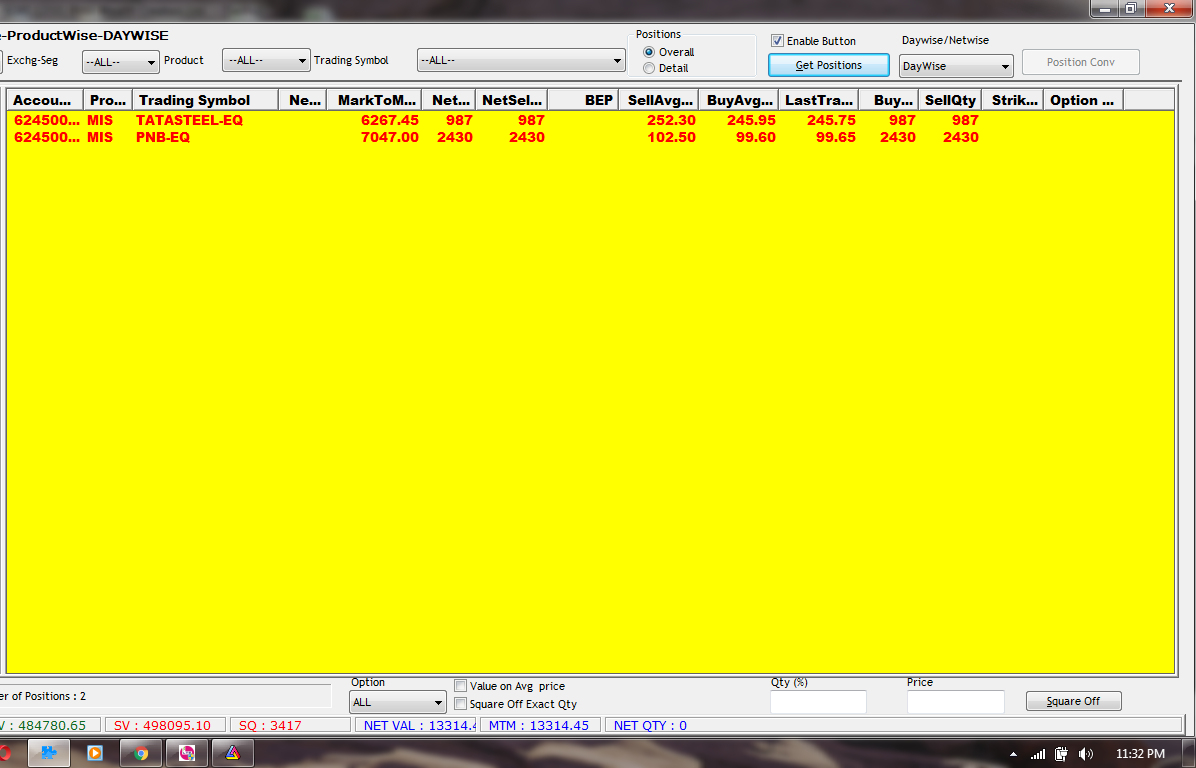Screen dimensions: 1196x768
Task: Sort by the Accou column header
Action: 45,100
